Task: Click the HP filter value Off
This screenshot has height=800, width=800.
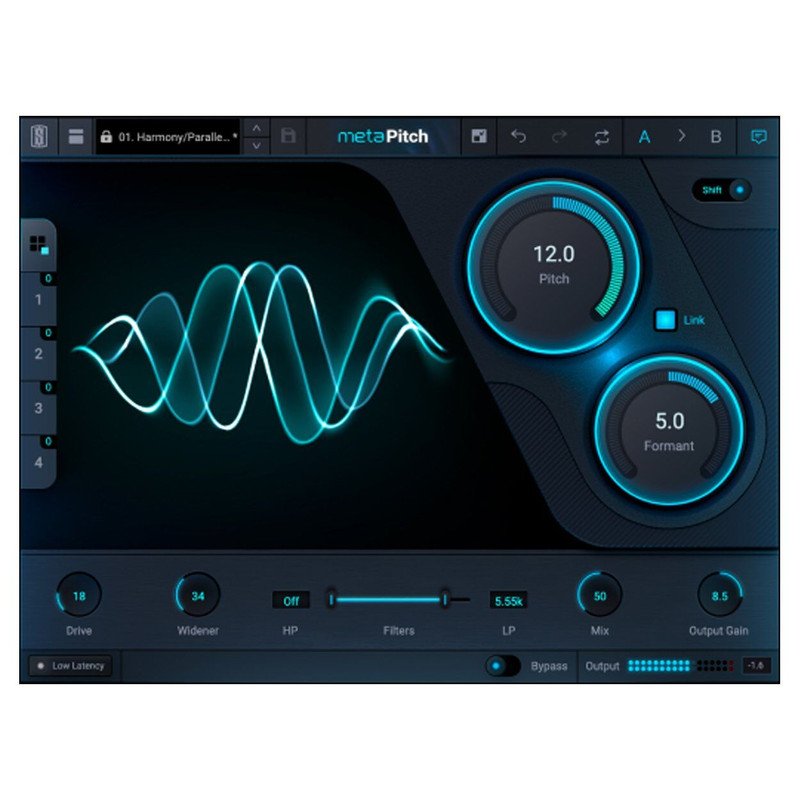Action: click(x=291, y=601)
